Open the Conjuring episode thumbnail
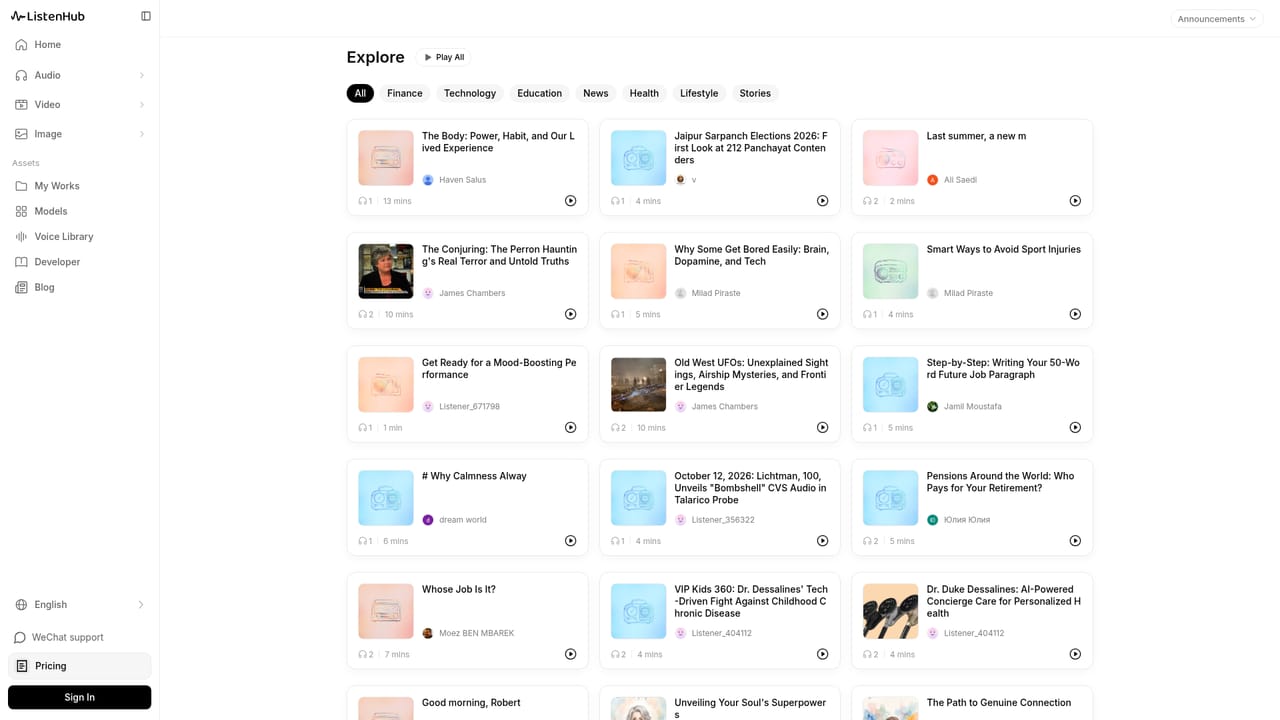 tap(386, 271)
